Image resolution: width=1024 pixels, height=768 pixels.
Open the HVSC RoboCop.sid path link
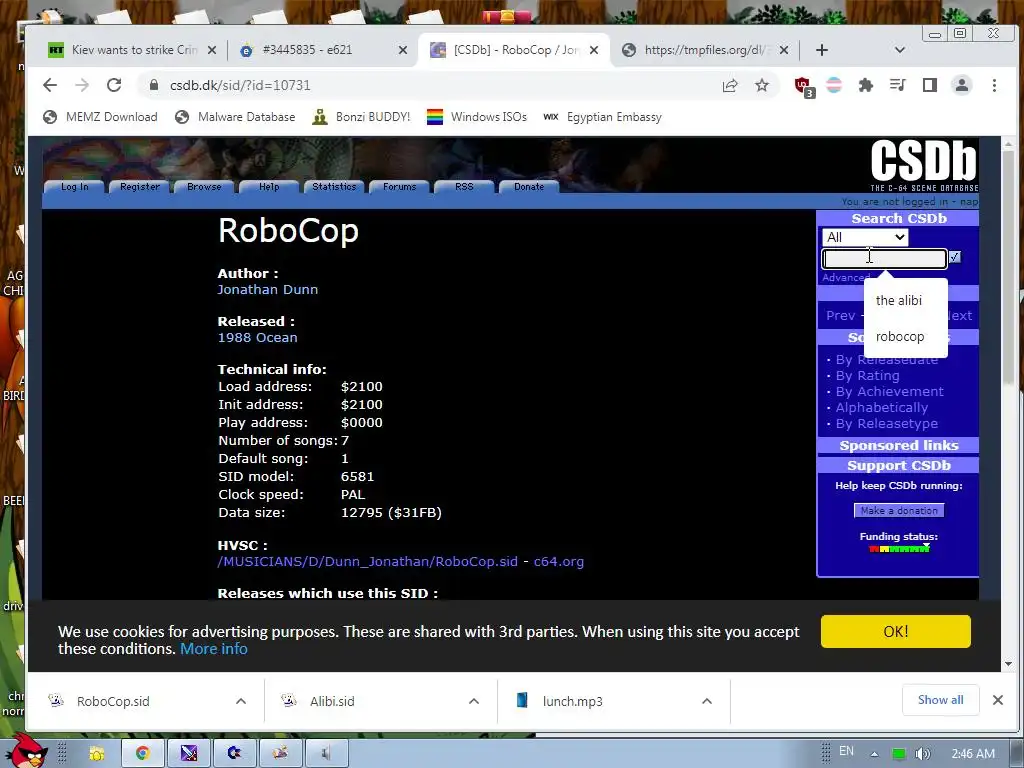tap(368, 562)
